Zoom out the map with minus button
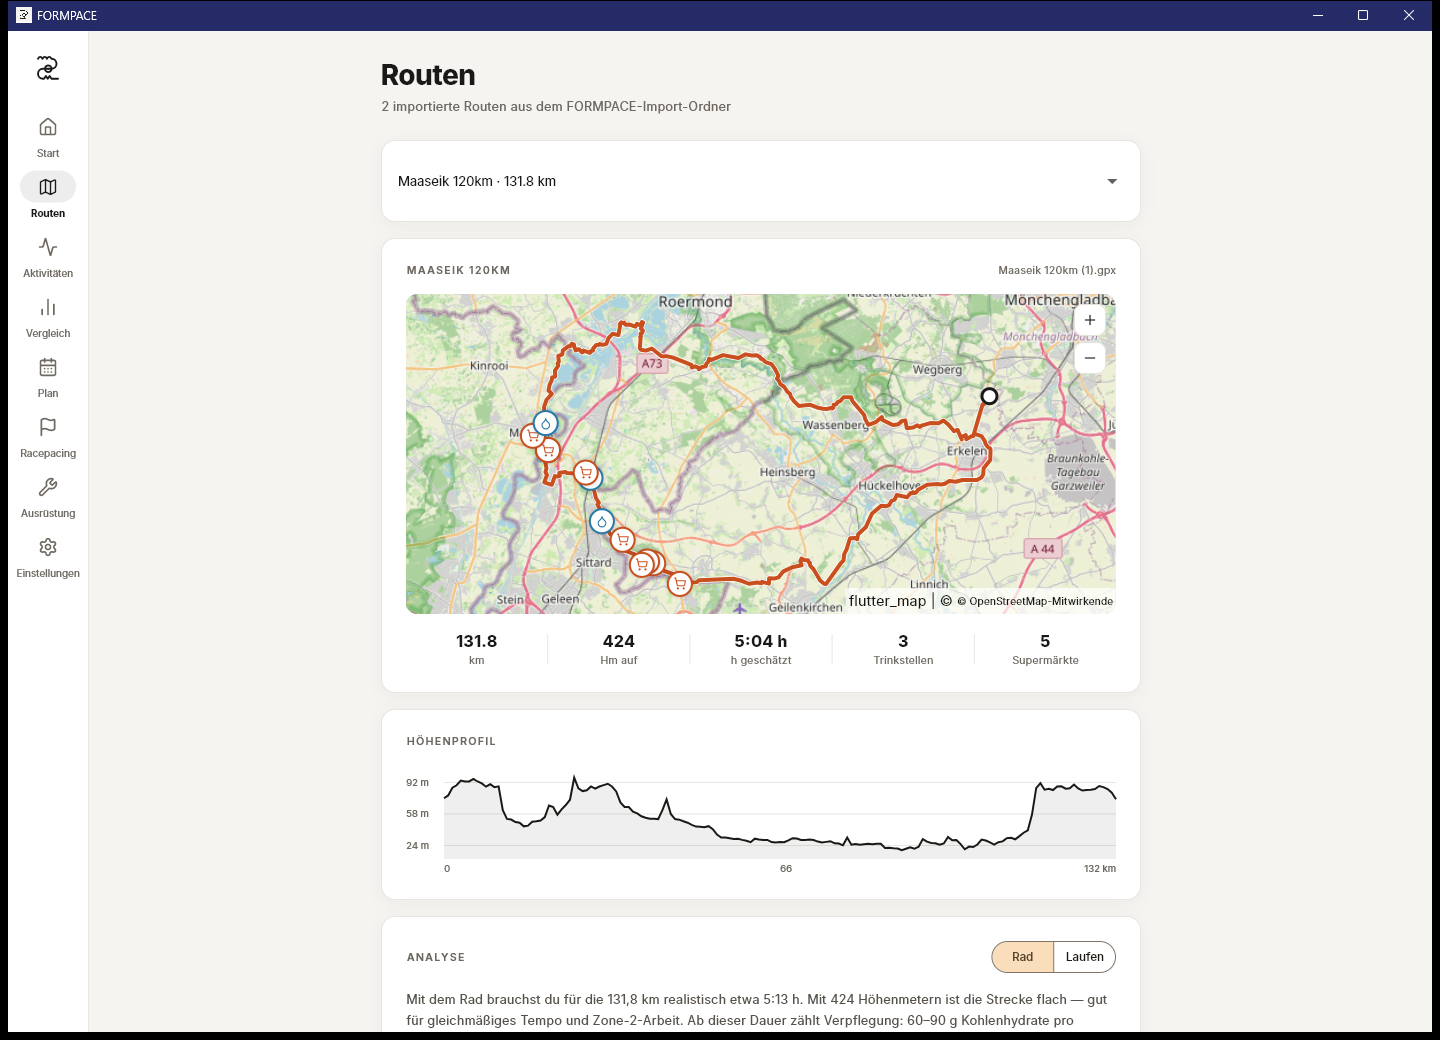 pos(1090,358)
